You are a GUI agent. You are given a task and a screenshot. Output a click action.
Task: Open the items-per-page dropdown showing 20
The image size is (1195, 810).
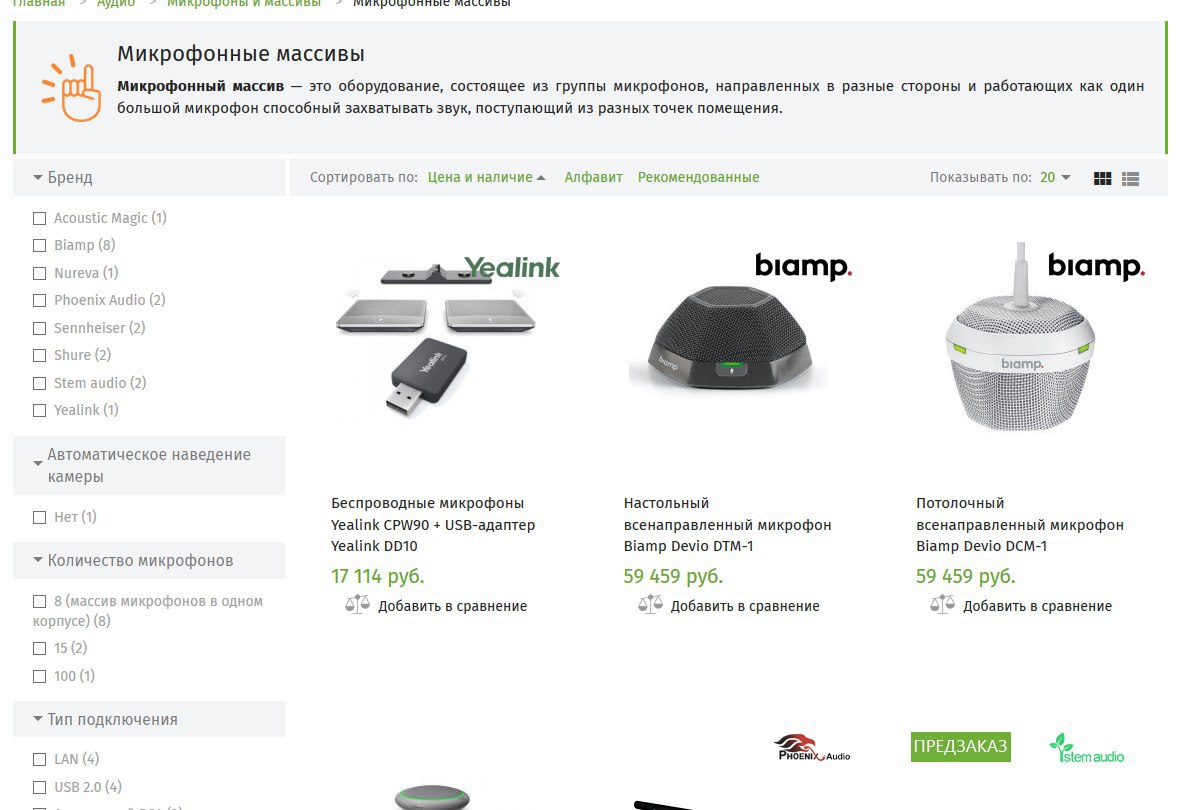[1056, 178]
